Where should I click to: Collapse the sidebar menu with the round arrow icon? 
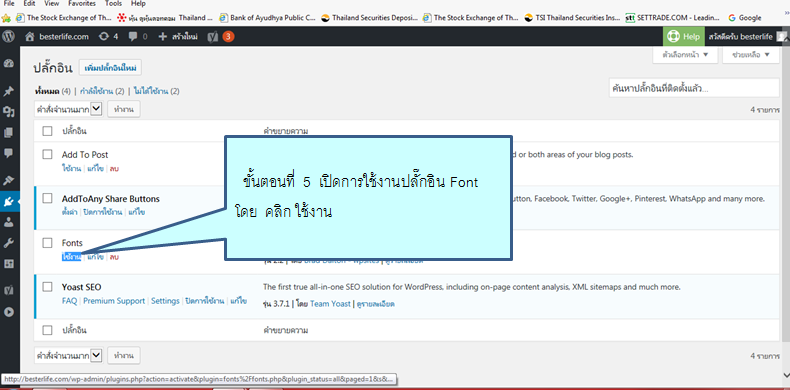point(9,311)
